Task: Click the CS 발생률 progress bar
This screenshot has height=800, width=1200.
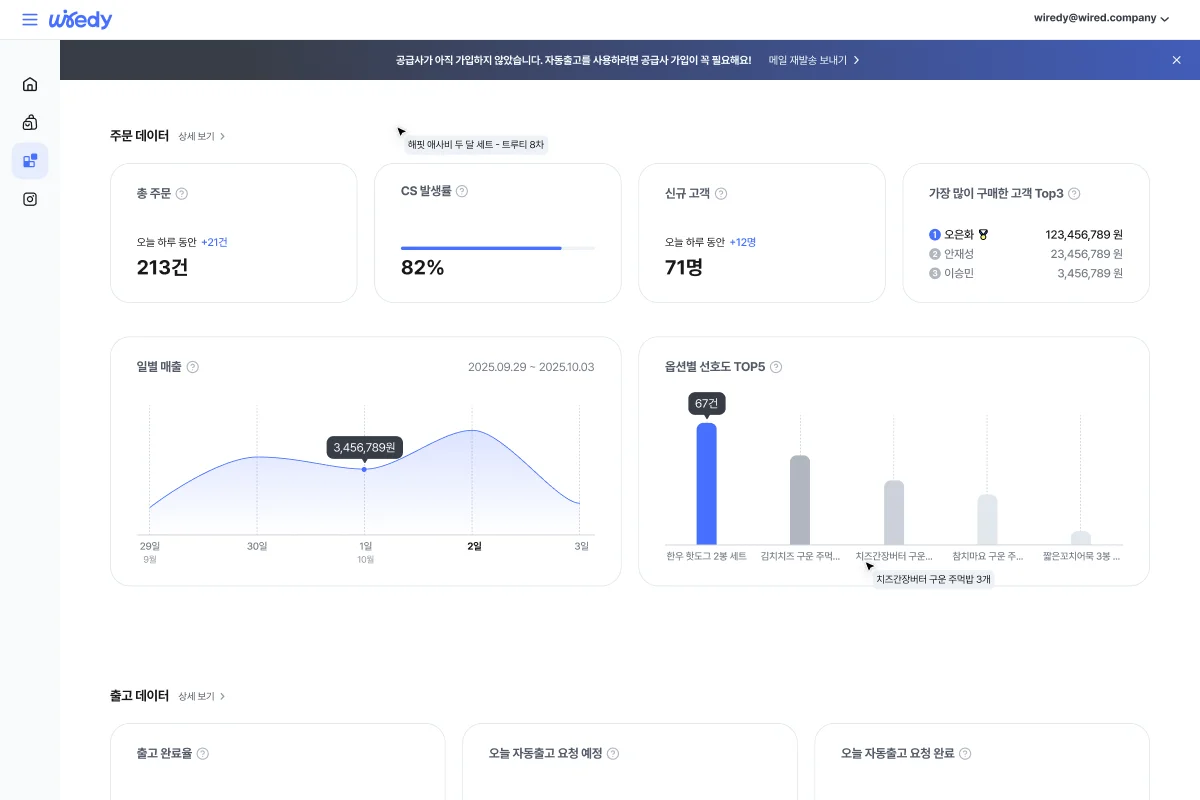Action: click(497, 248)
